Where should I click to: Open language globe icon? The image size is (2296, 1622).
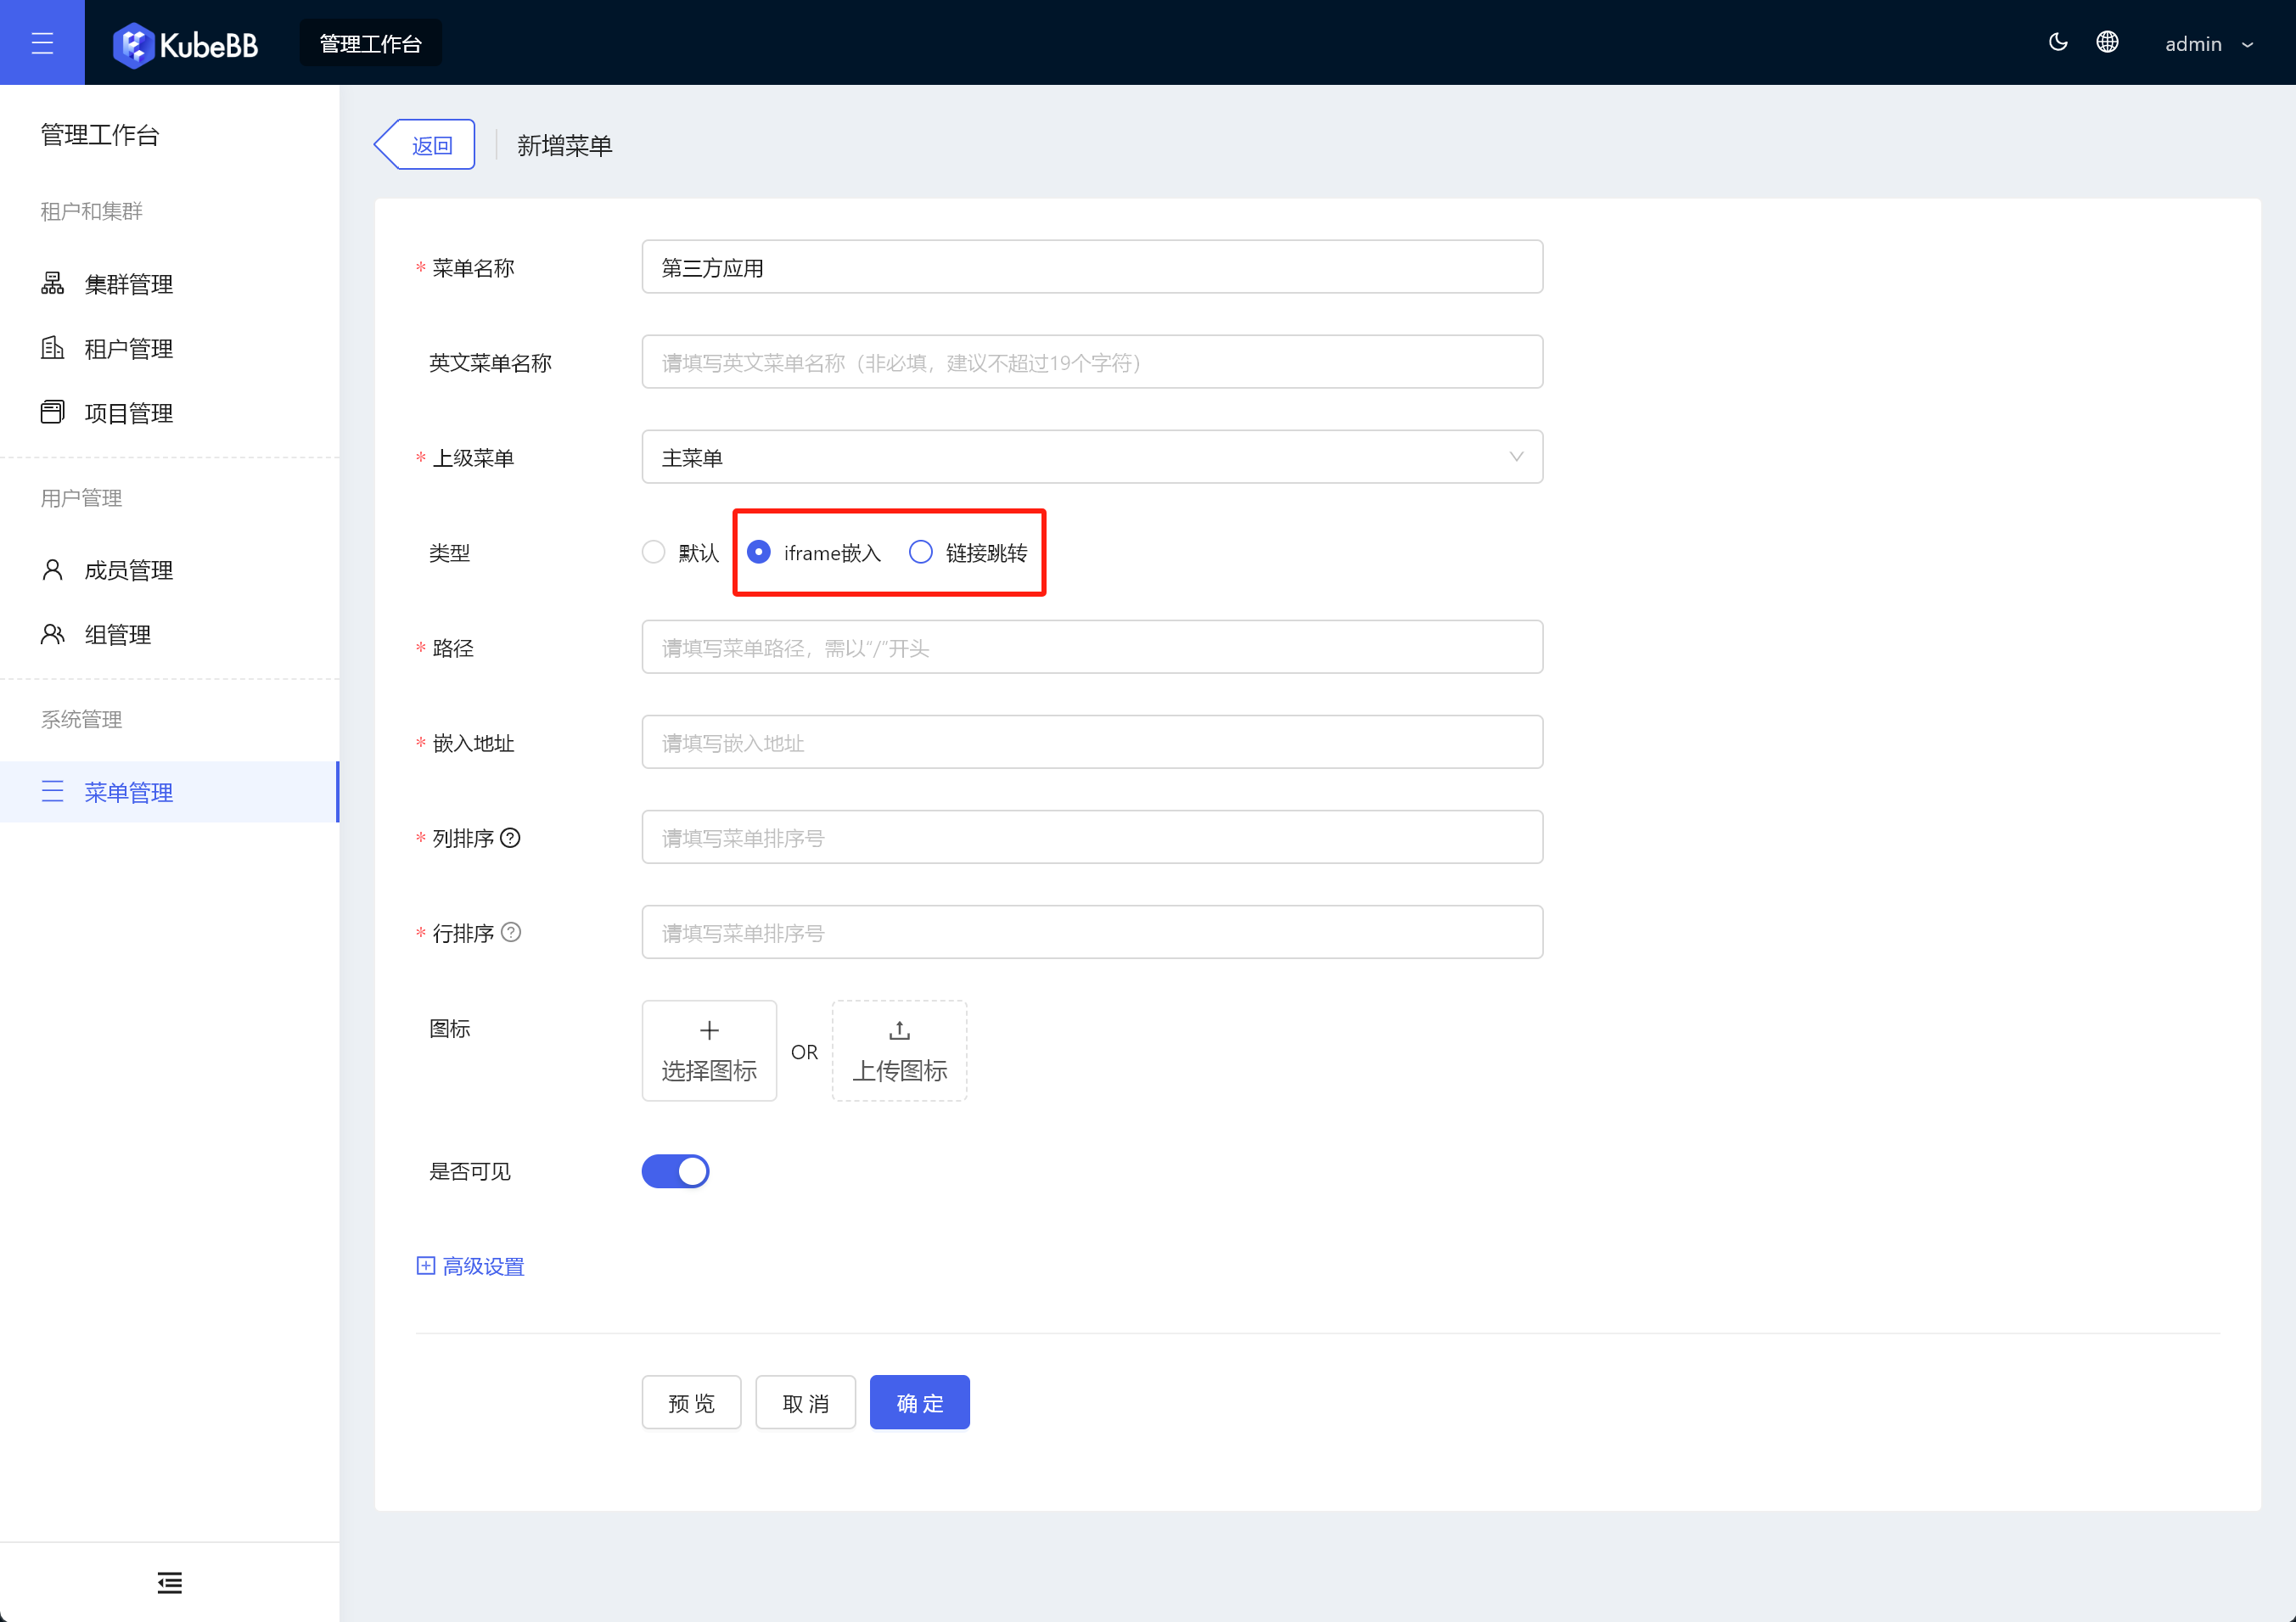coord(2107,42)
